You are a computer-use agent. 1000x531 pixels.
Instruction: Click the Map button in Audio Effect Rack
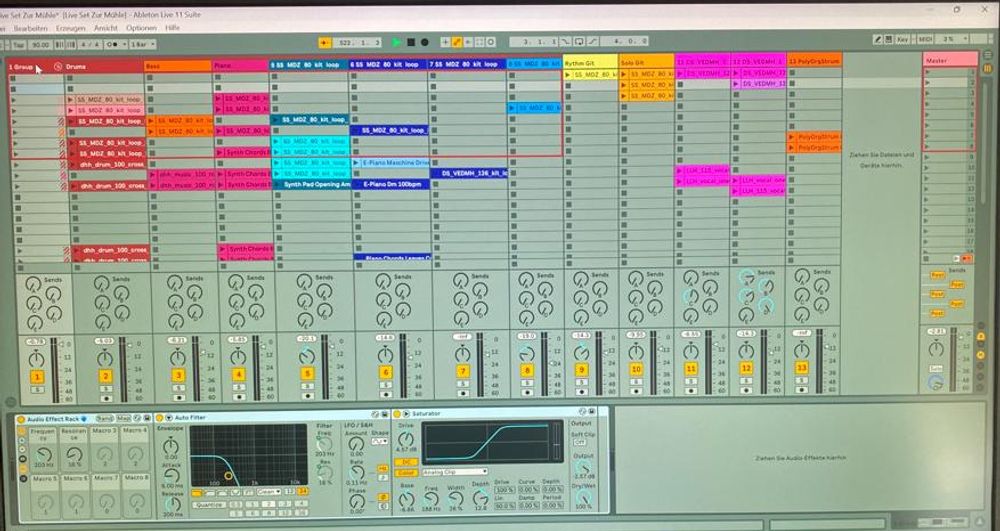[x=123, y=417]
